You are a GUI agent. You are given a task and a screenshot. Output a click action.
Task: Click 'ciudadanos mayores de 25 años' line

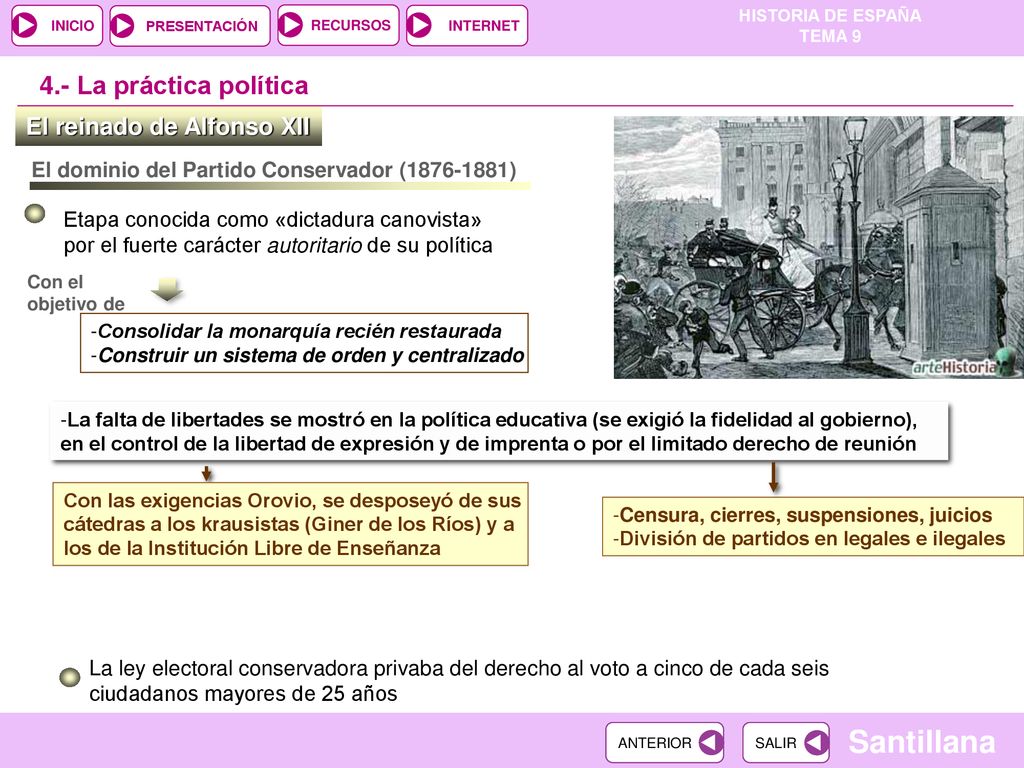click(243, 694)
